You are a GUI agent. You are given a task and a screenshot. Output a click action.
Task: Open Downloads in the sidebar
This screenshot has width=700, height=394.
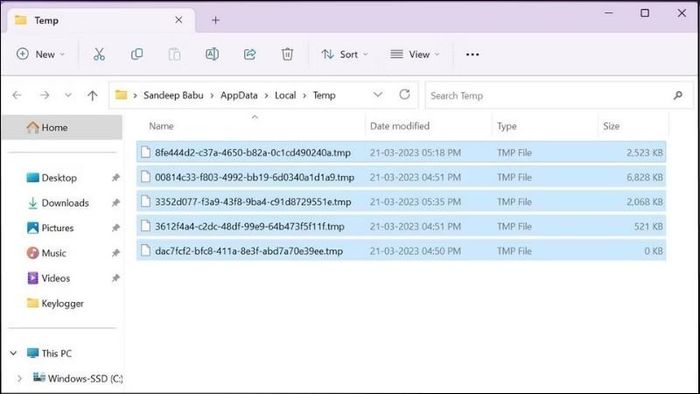[x=65, y=203]
